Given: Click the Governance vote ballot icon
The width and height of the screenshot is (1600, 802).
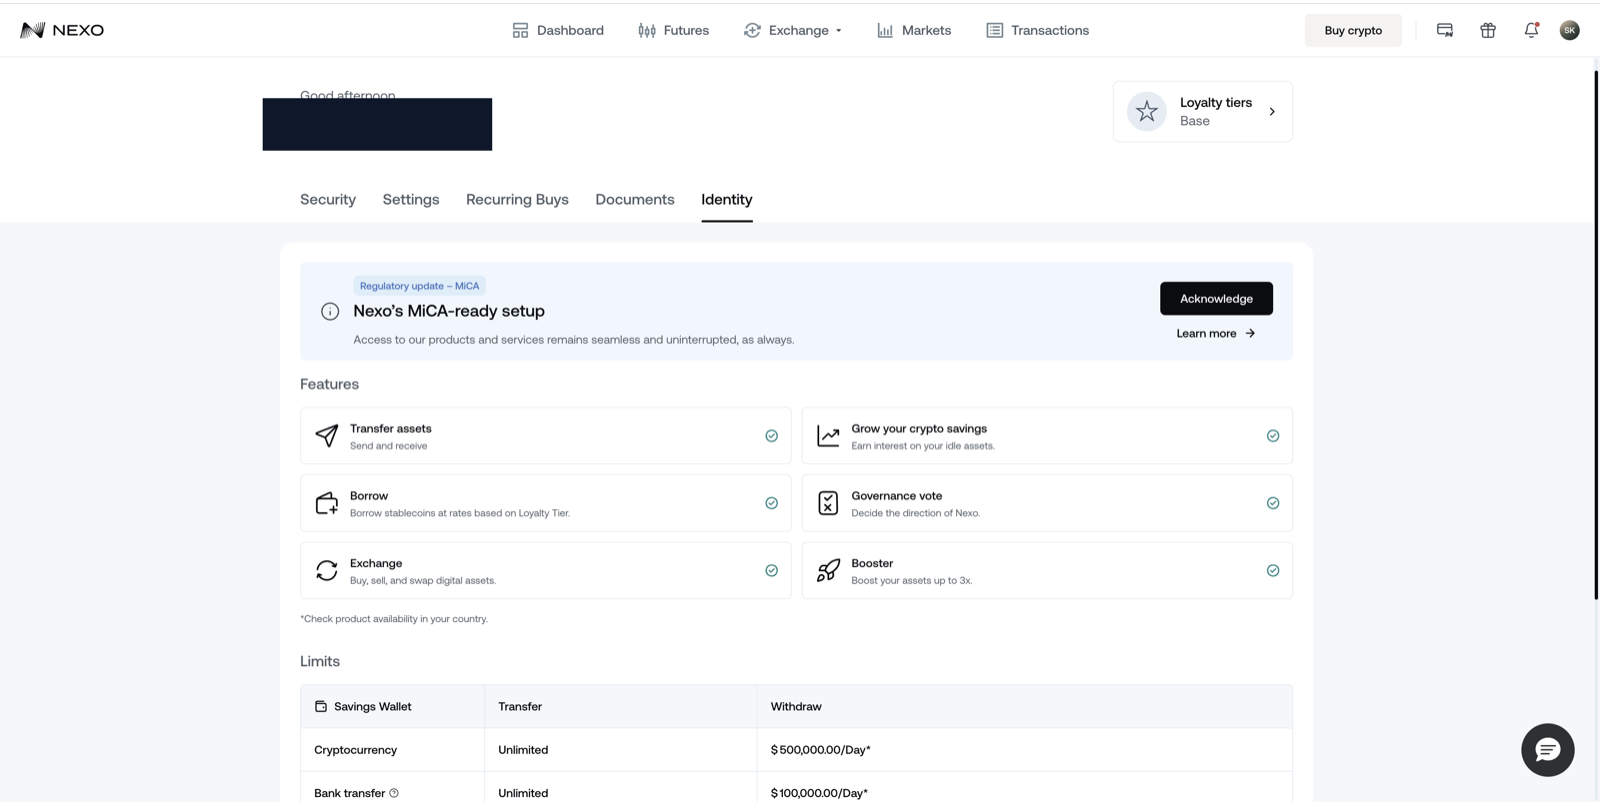Looking at the screenshot, I should 828,503.
